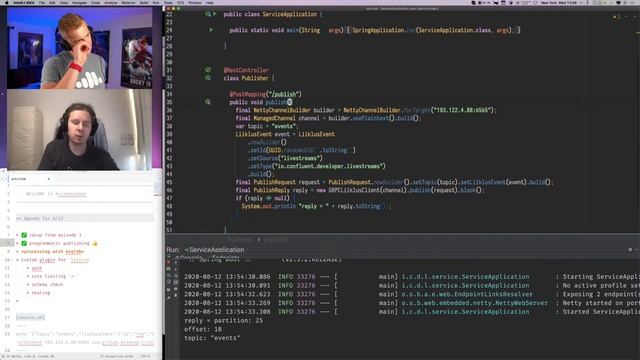The image size is (640, 360).
Task: Open the Analyze menu
Action: (x=111, y=2)
